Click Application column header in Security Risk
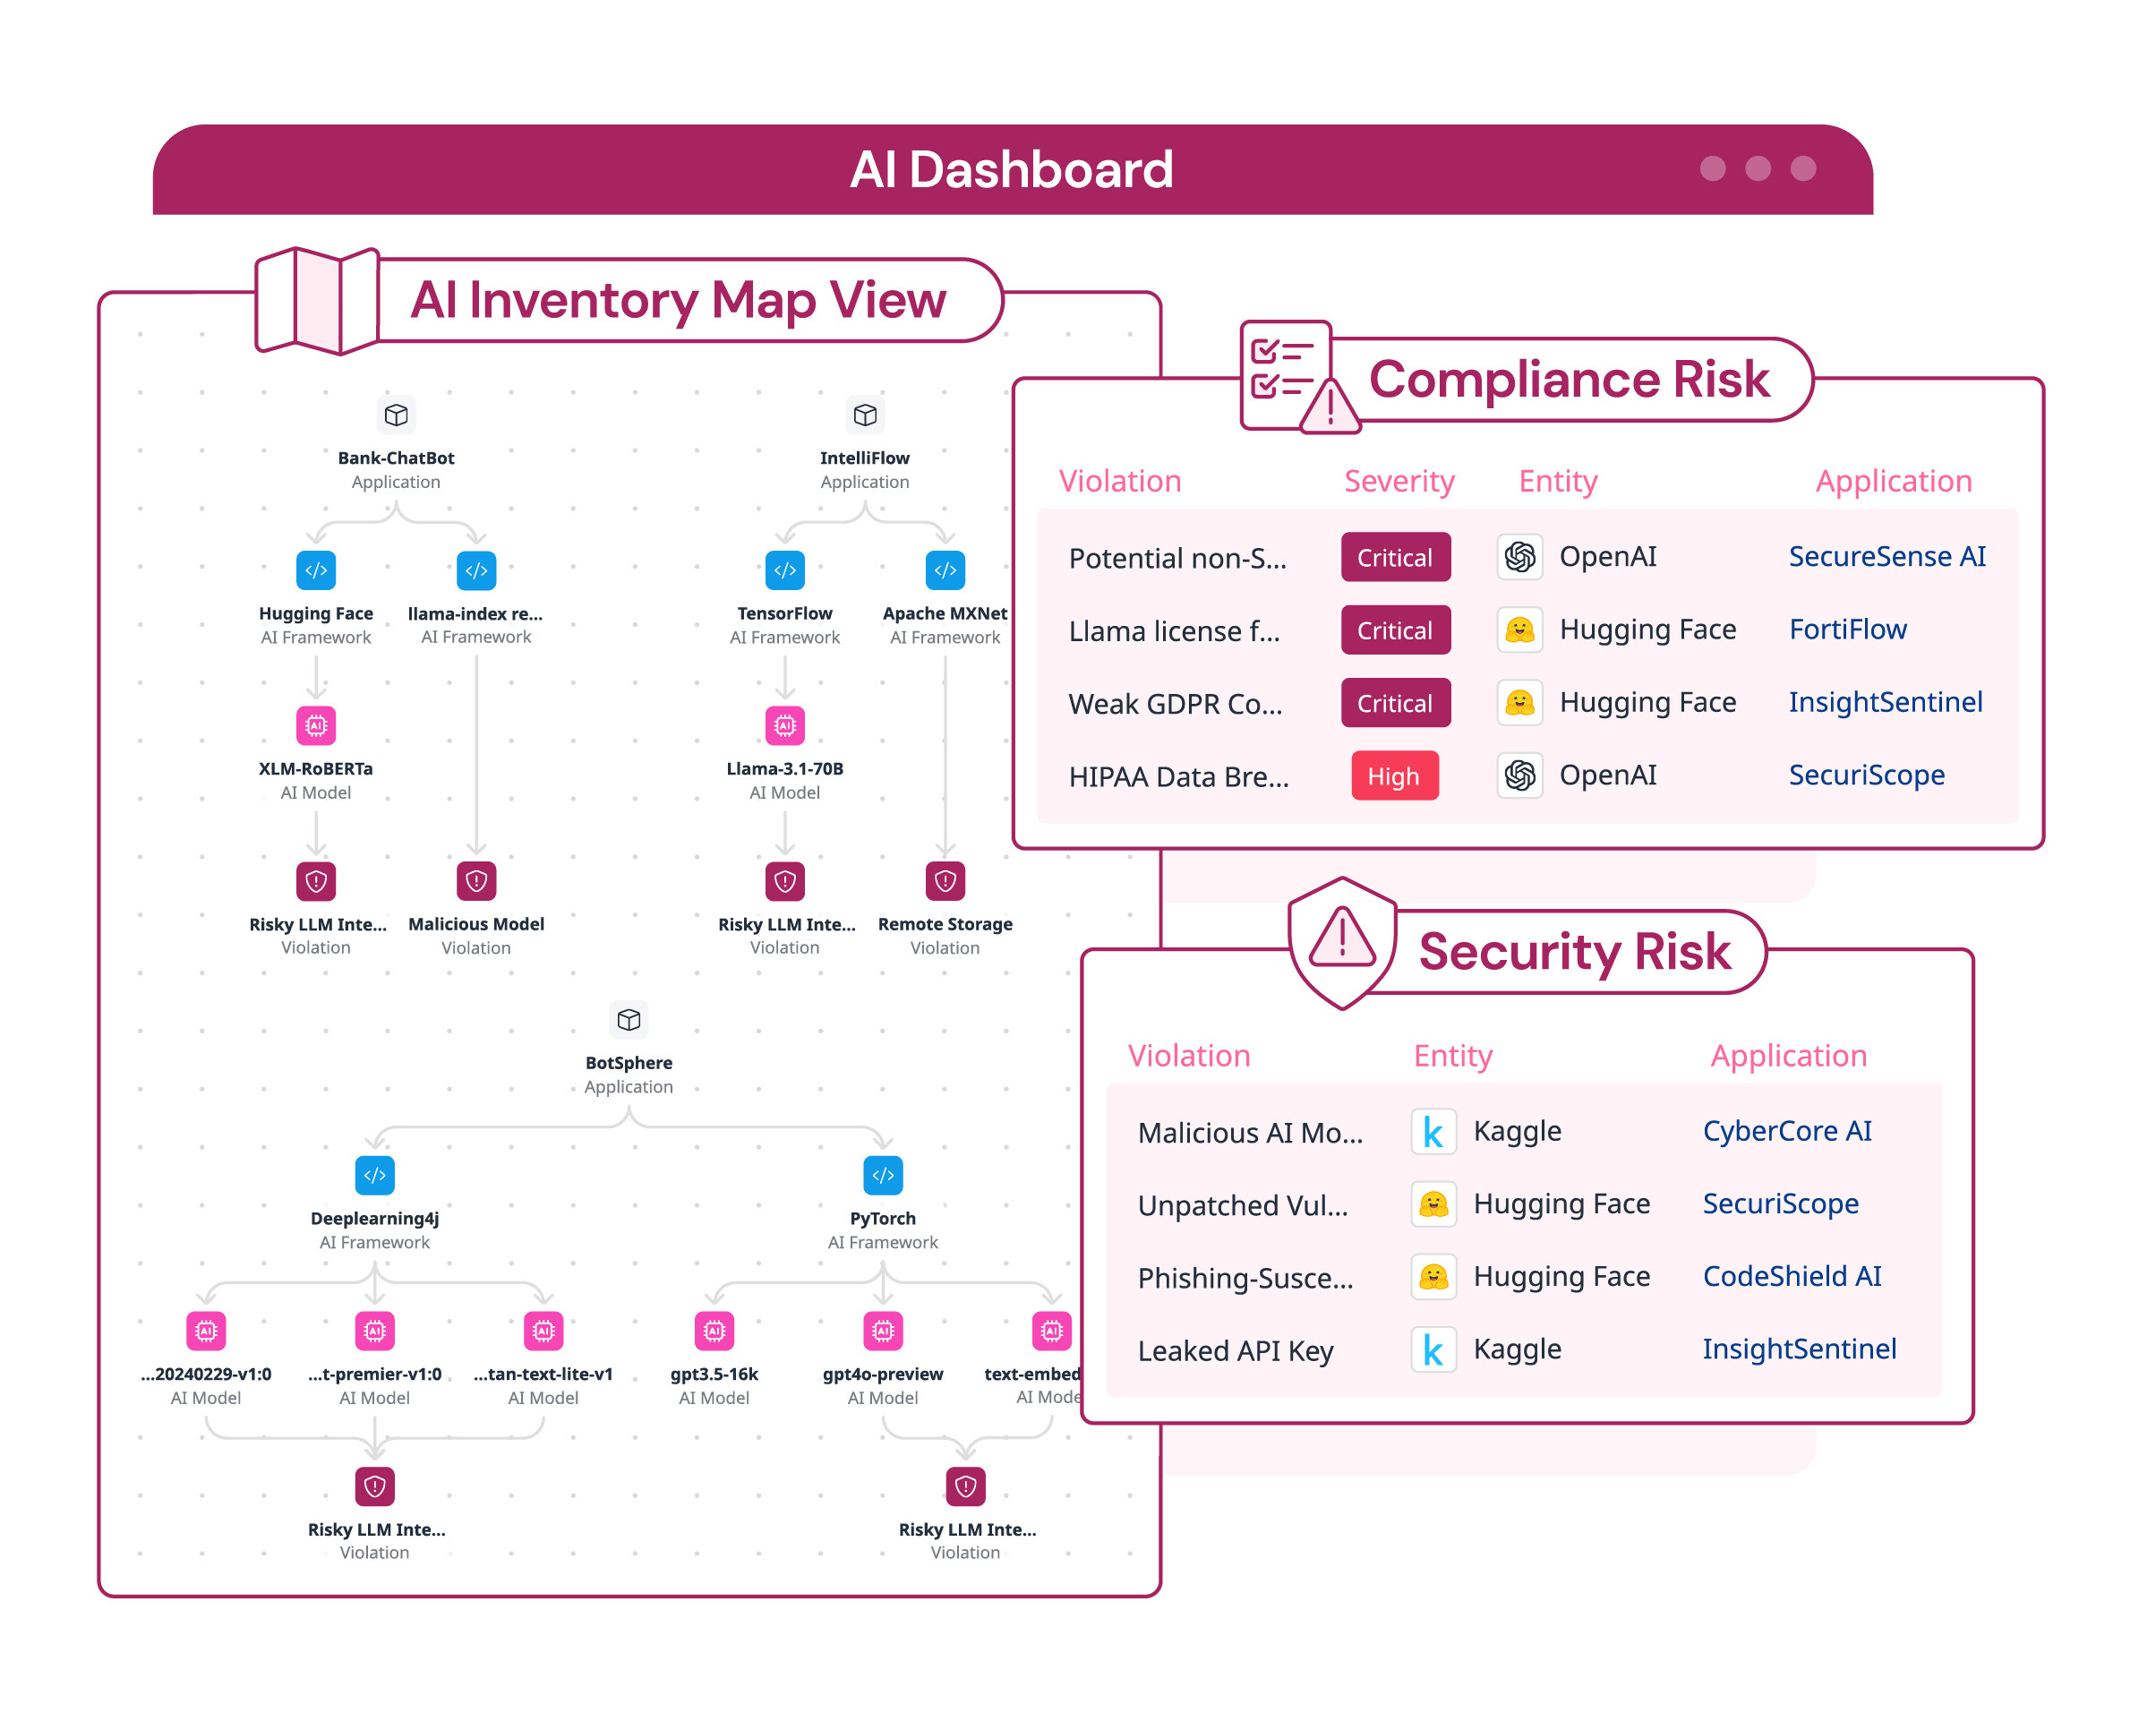Image resolution: width=2156 pixels, height=1713 pixels. pos(1788,1056)
